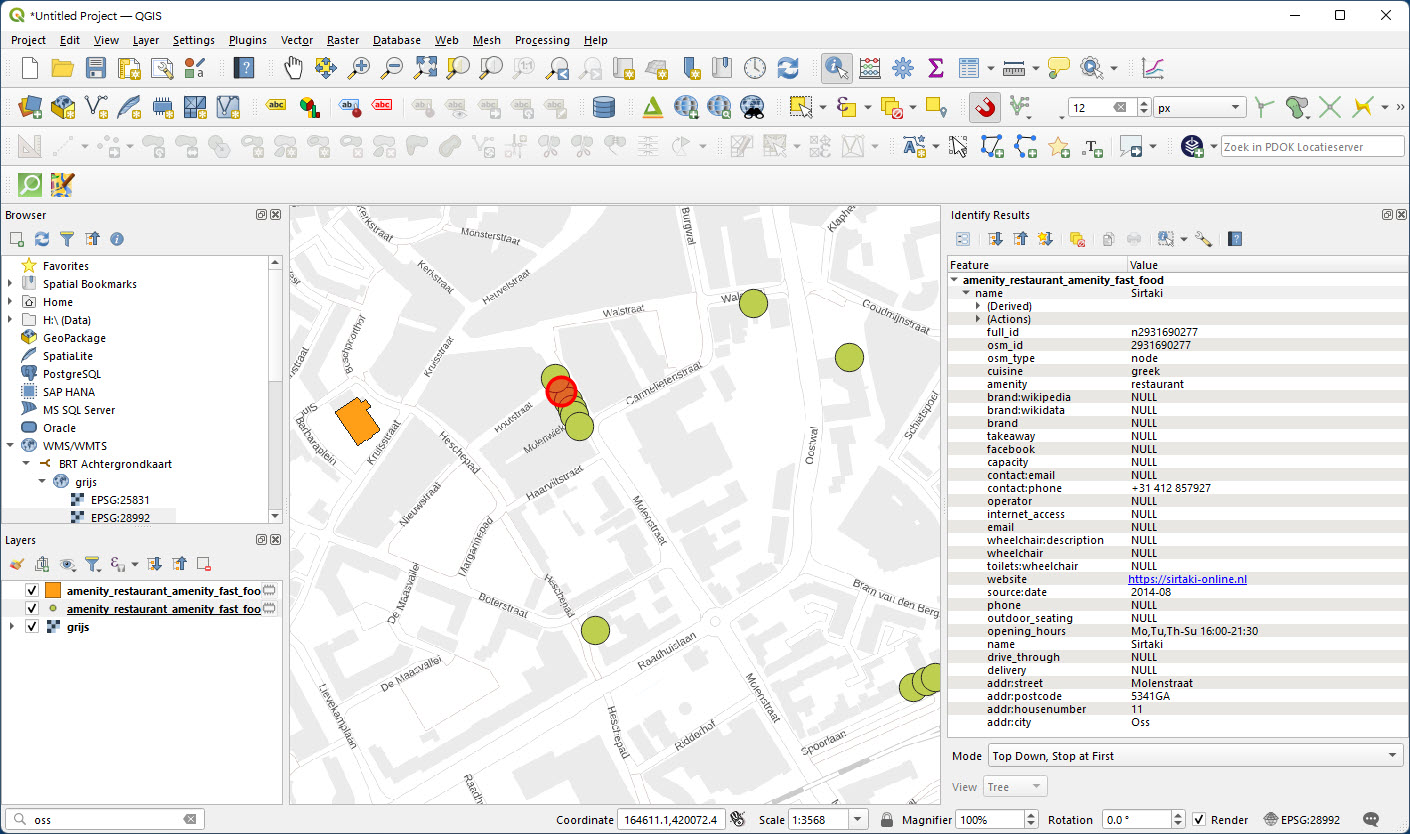1410x834 pixels.
Task: Open the Vector menu
Action: pyautogui.click(x=296, y=40)
